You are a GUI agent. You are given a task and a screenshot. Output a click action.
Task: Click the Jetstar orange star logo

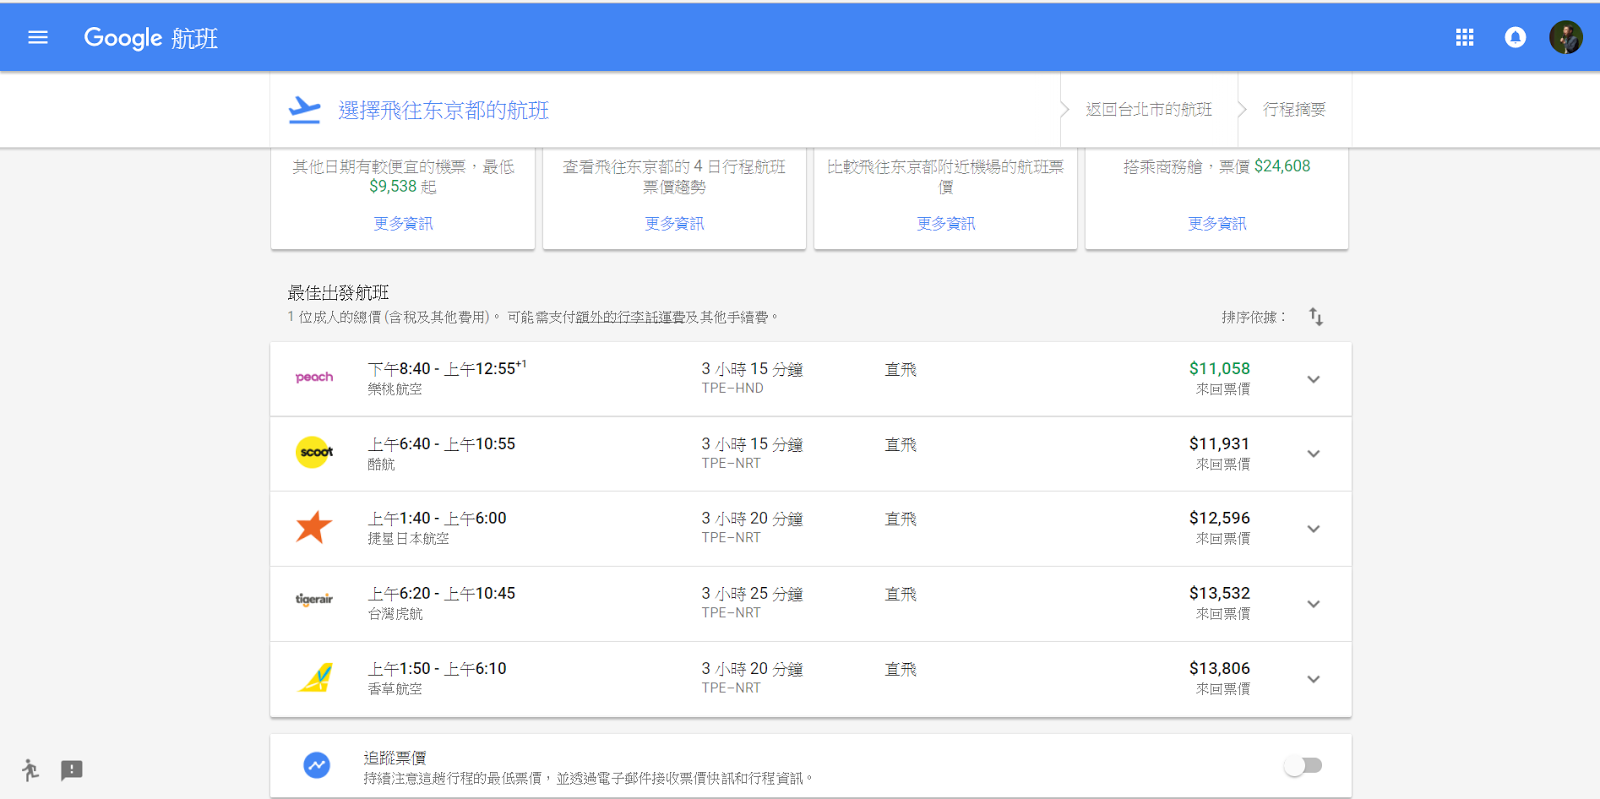[314, 527]
